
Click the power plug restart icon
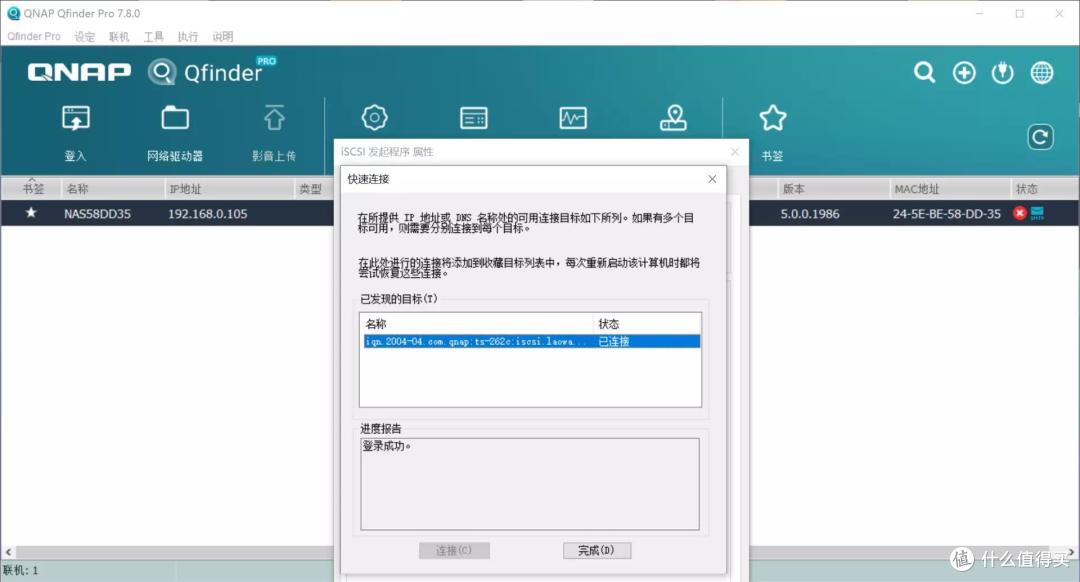(x=1002, y=72)
